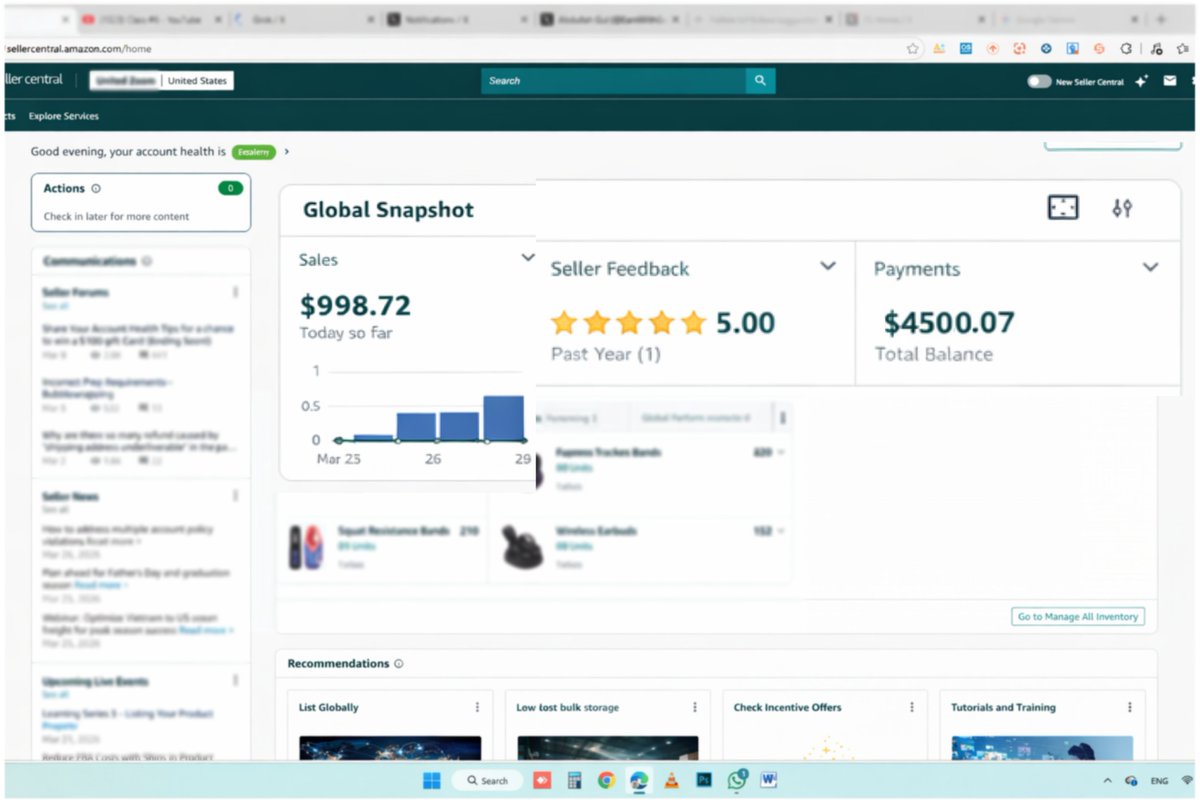Click the List Globally card image
1200x800 pixels.
coord(390,748)
